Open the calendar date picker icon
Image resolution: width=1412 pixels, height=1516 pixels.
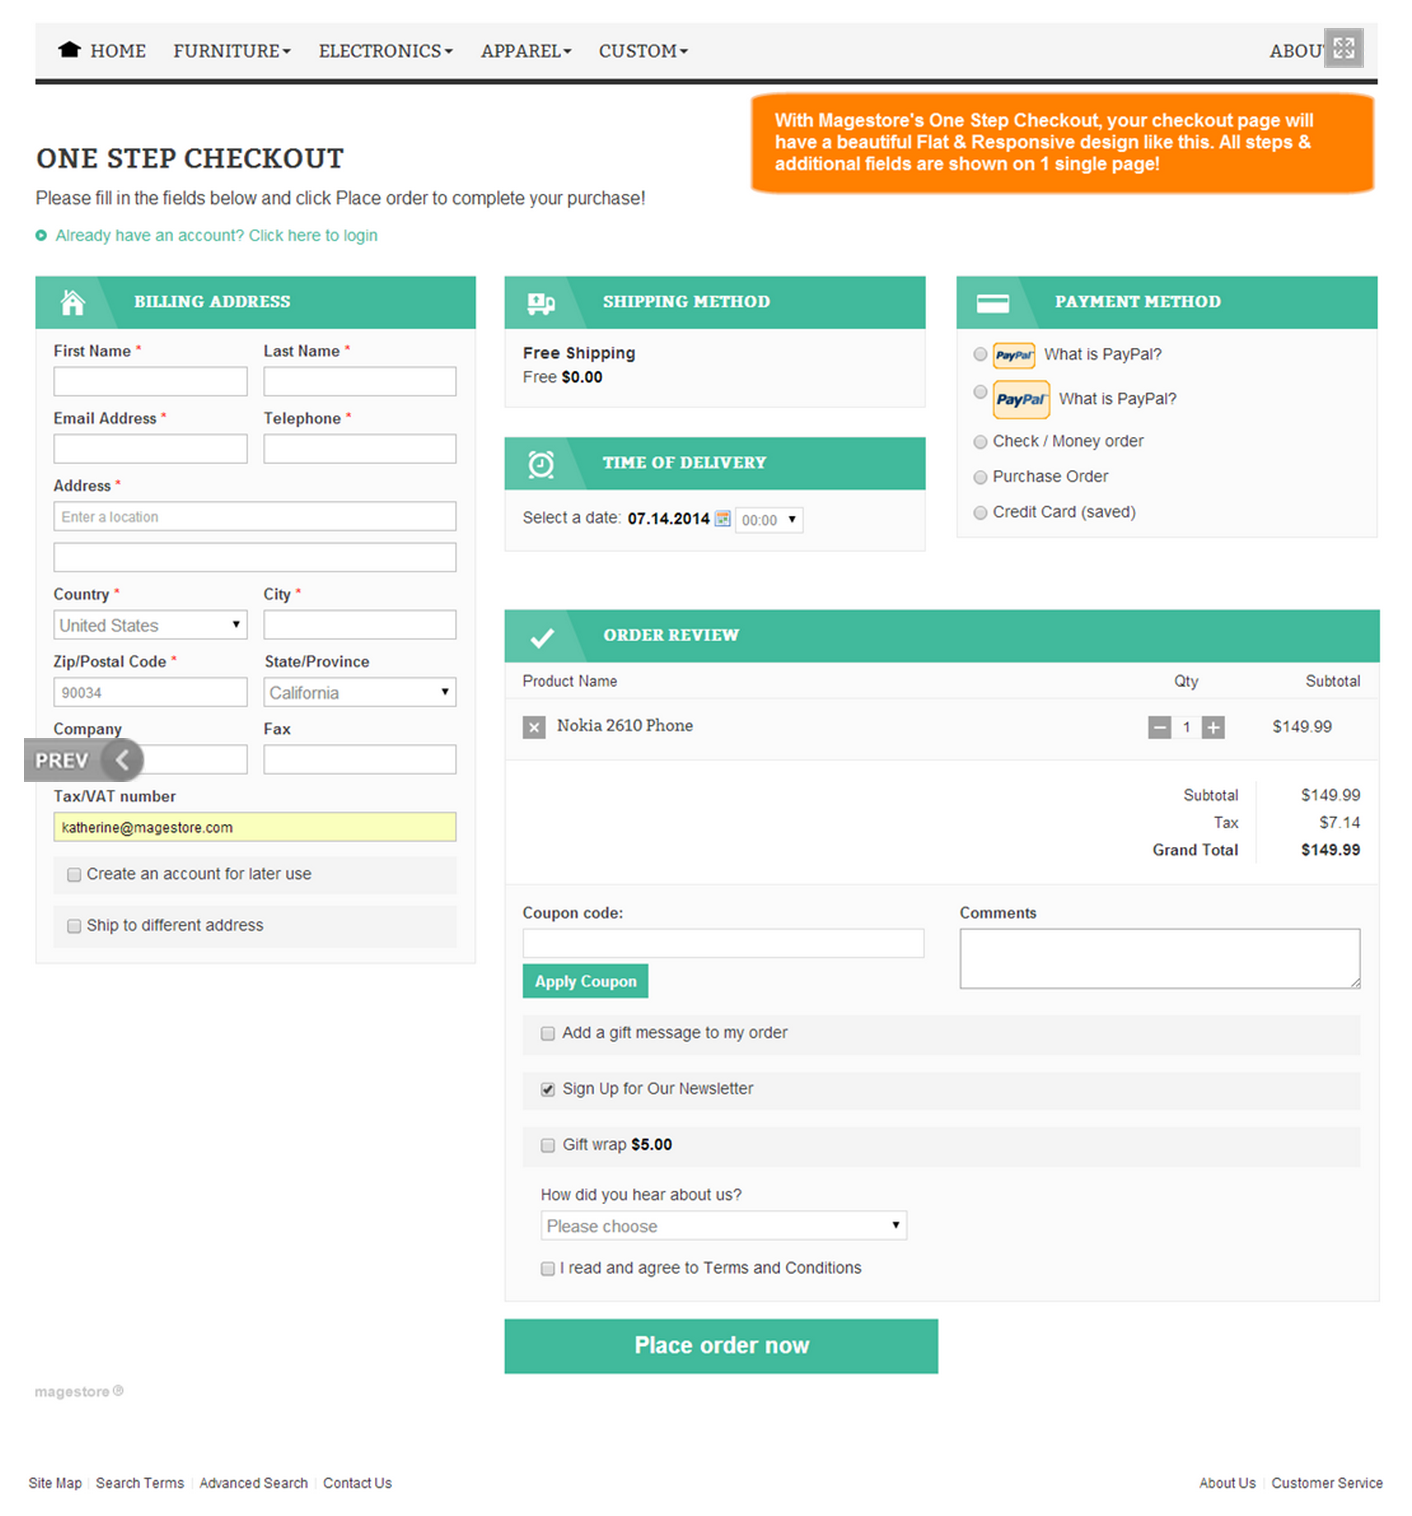click(x=722, y=519)
